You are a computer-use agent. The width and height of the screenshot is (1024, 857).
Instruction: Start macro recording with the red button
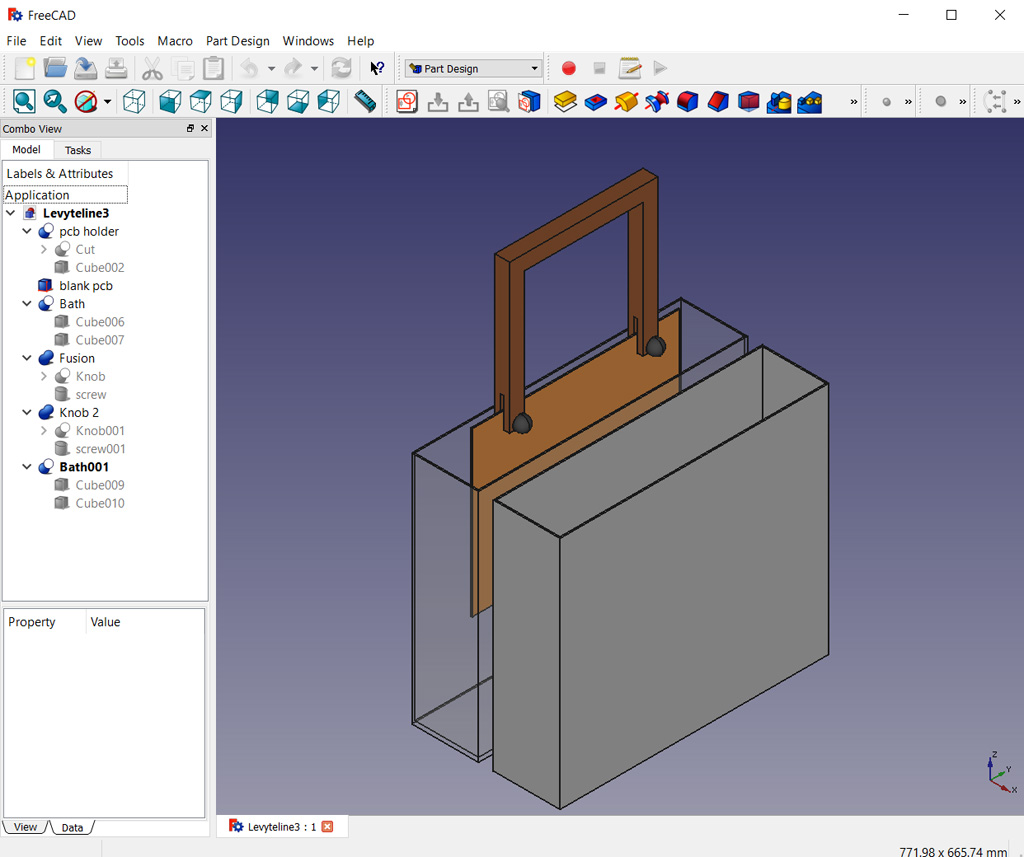click(x=569, y=69)
